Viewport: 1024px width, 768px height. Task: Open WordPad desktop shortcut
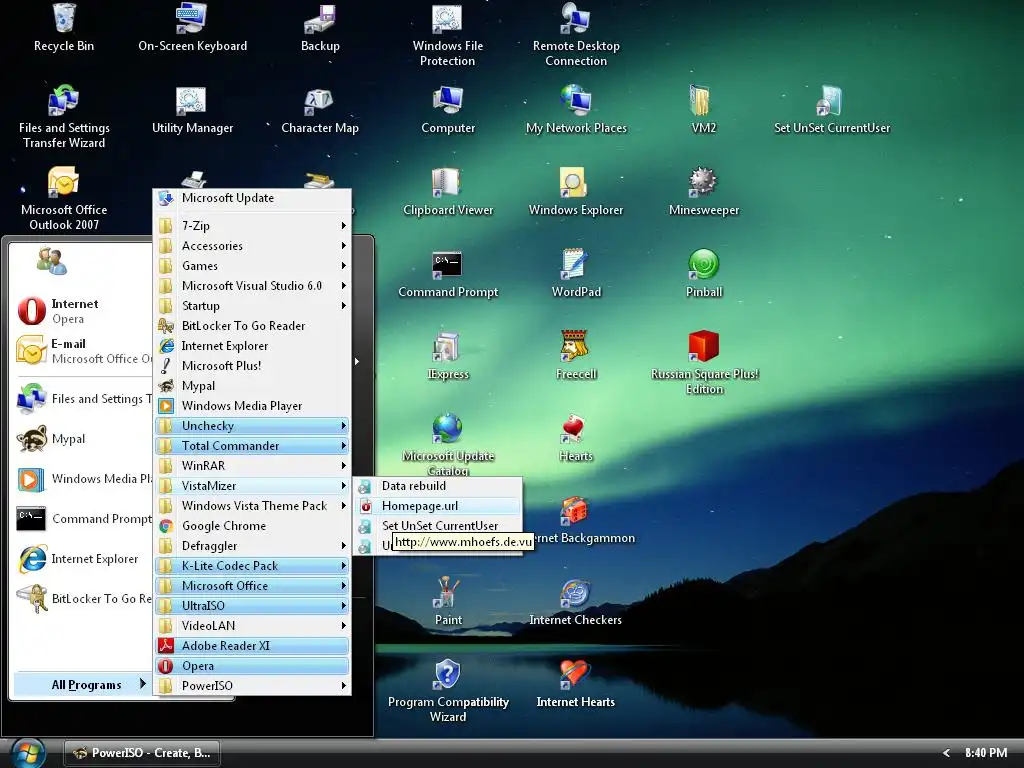576,274
